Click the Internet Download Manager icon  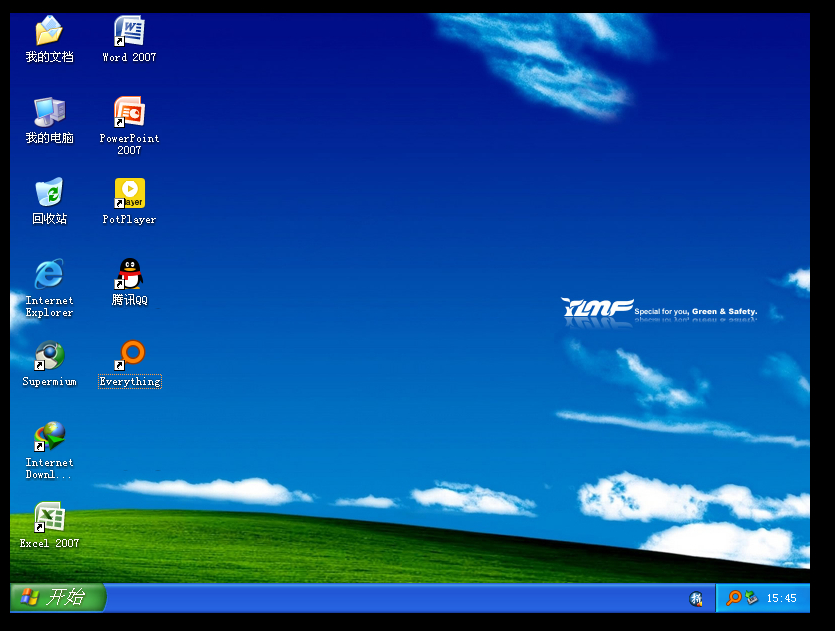49,436
